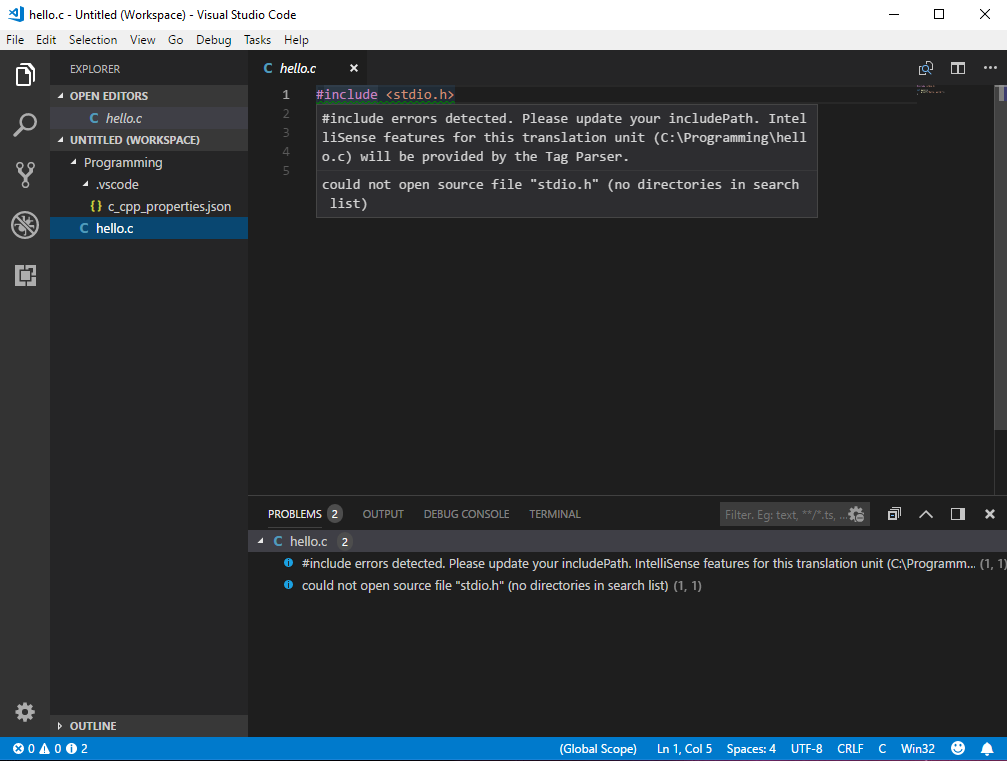Click the CRLF line ending indicator

coord(849,748)
